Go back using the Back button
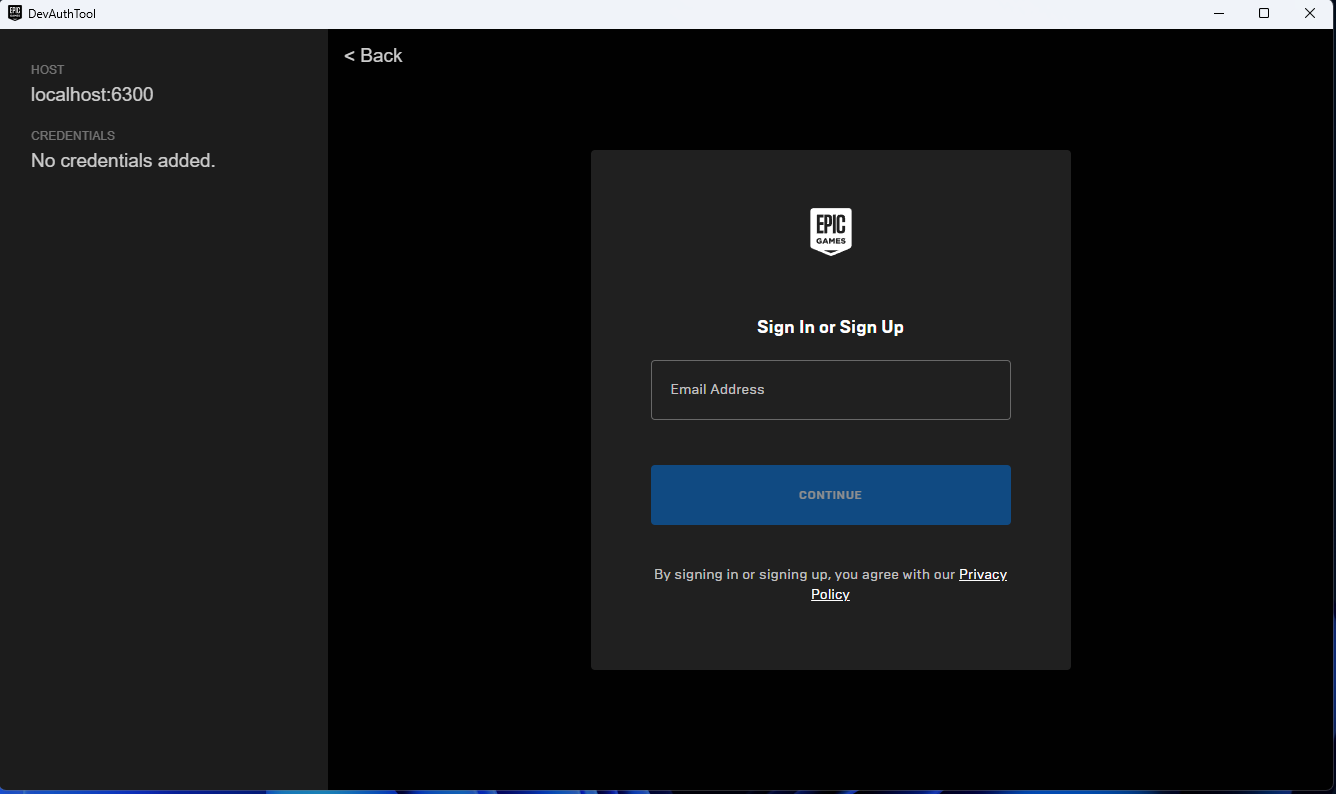1336x794 pixels. pyautogui.click(x=373, y=56)
